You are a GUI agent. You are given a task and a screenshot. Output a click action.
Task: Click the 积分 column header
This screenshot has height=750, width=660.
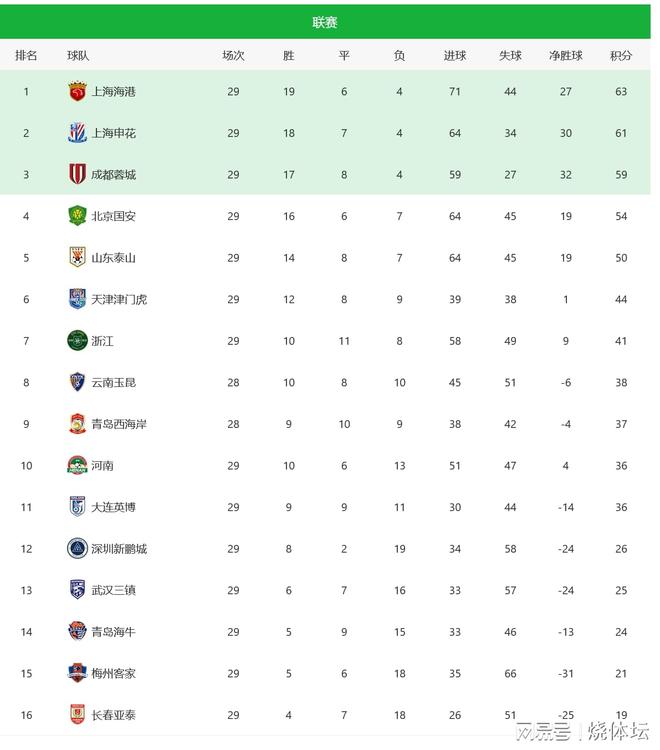621,56
